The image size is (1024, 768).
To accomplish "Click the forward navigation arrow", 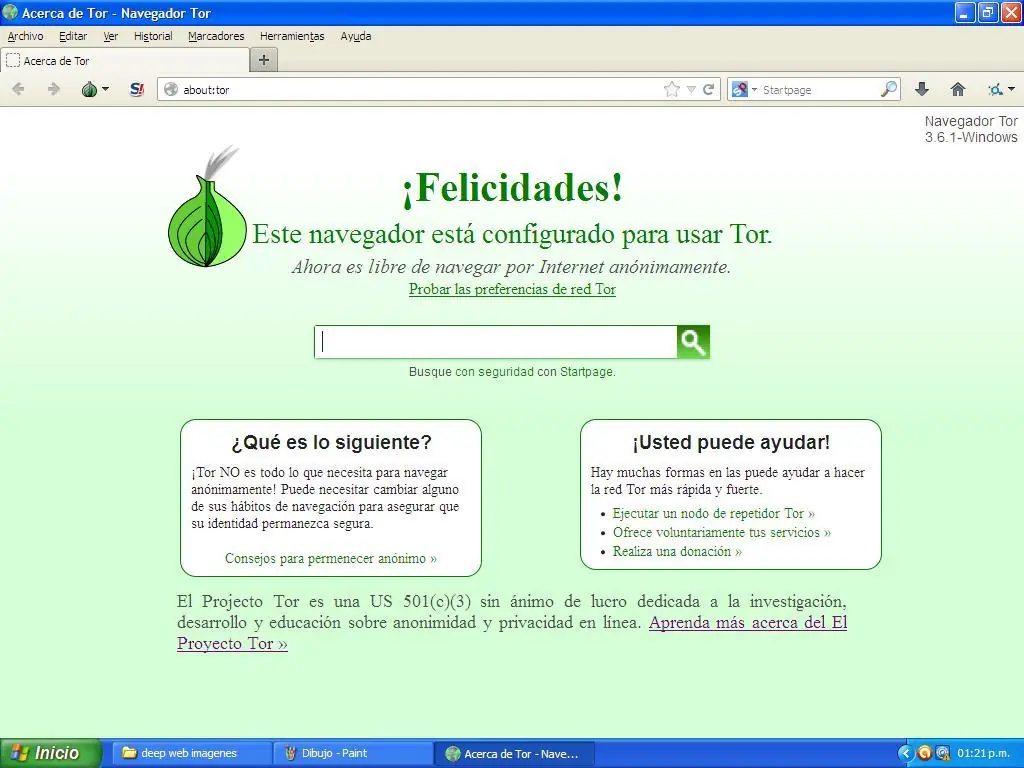I will pos(54,89).
